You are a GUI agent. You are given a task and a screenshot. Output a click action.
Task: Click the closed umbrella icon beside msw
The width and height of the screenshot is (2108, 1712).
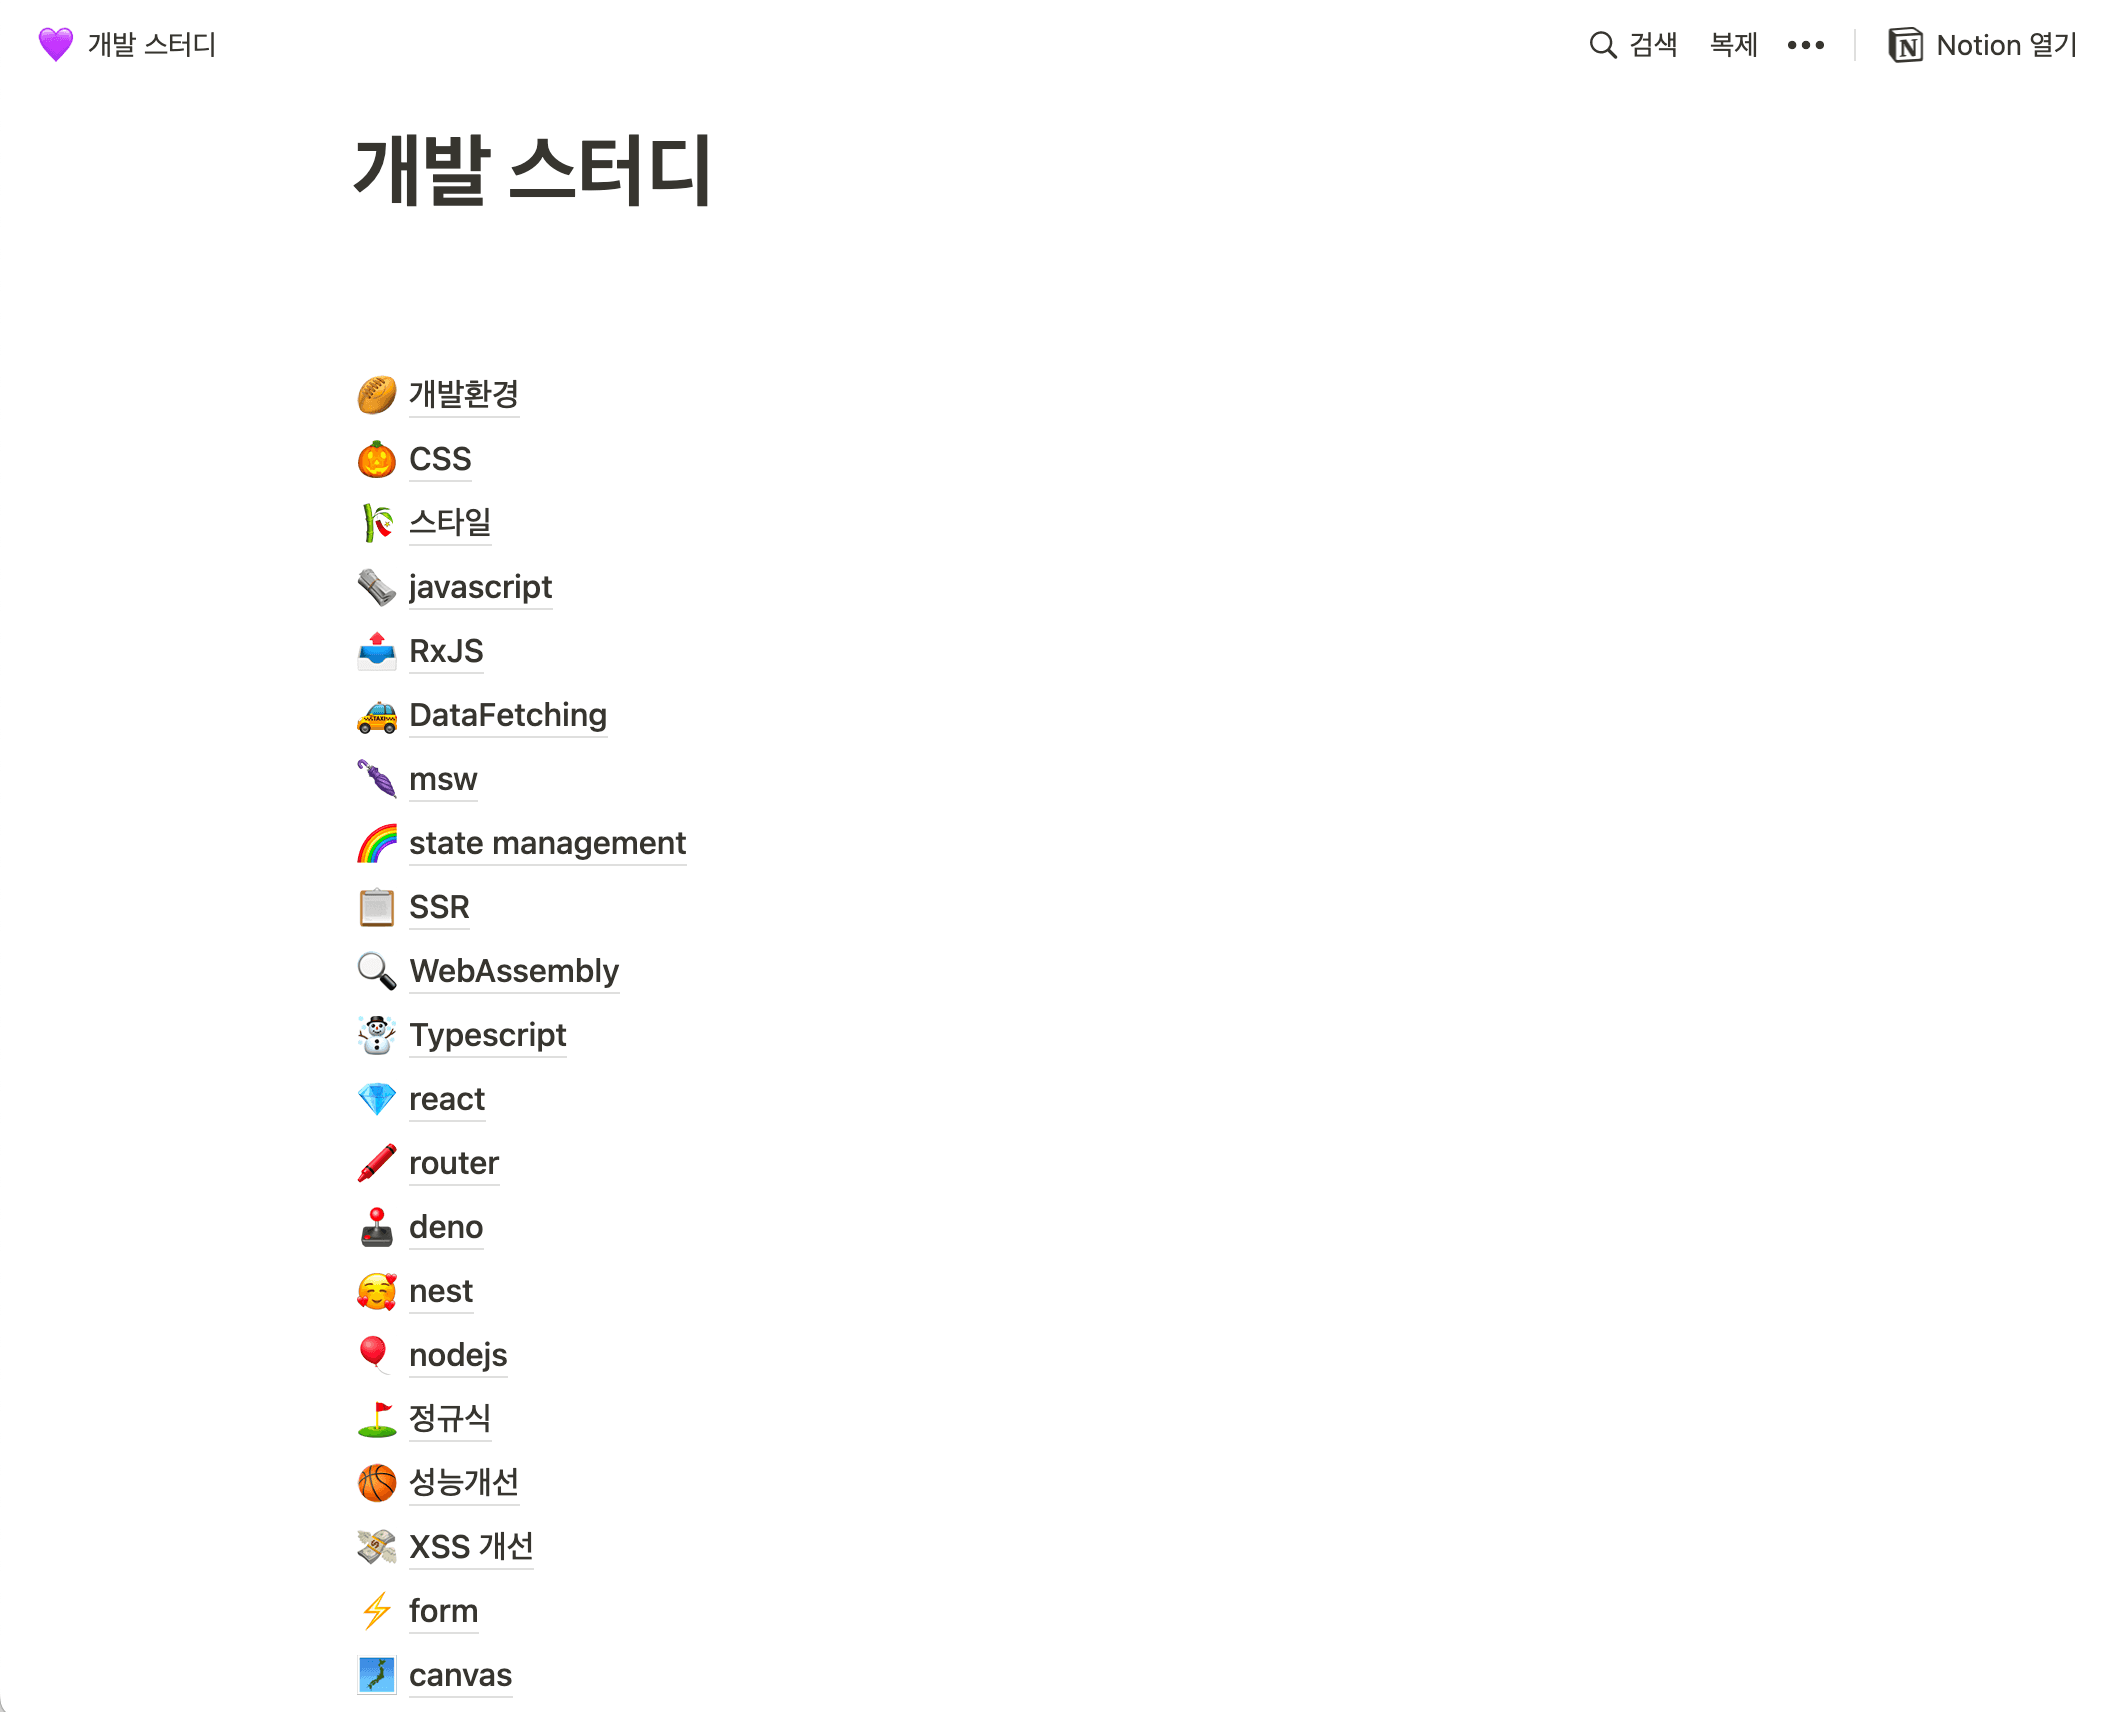pos(377,779)
